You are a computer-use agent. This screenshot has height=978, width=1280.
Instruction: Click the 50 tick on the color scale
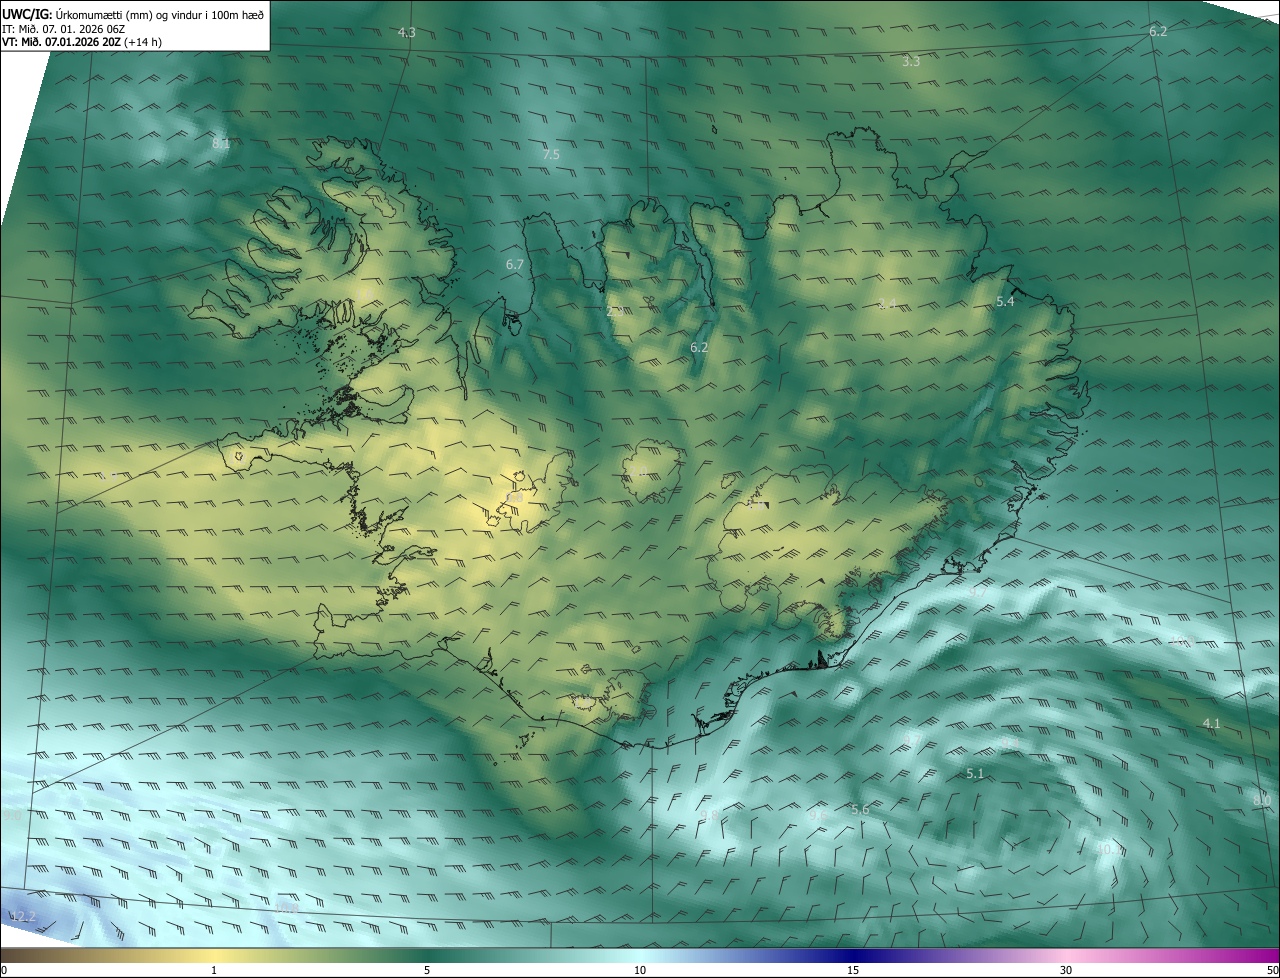tap(1272, 970)
